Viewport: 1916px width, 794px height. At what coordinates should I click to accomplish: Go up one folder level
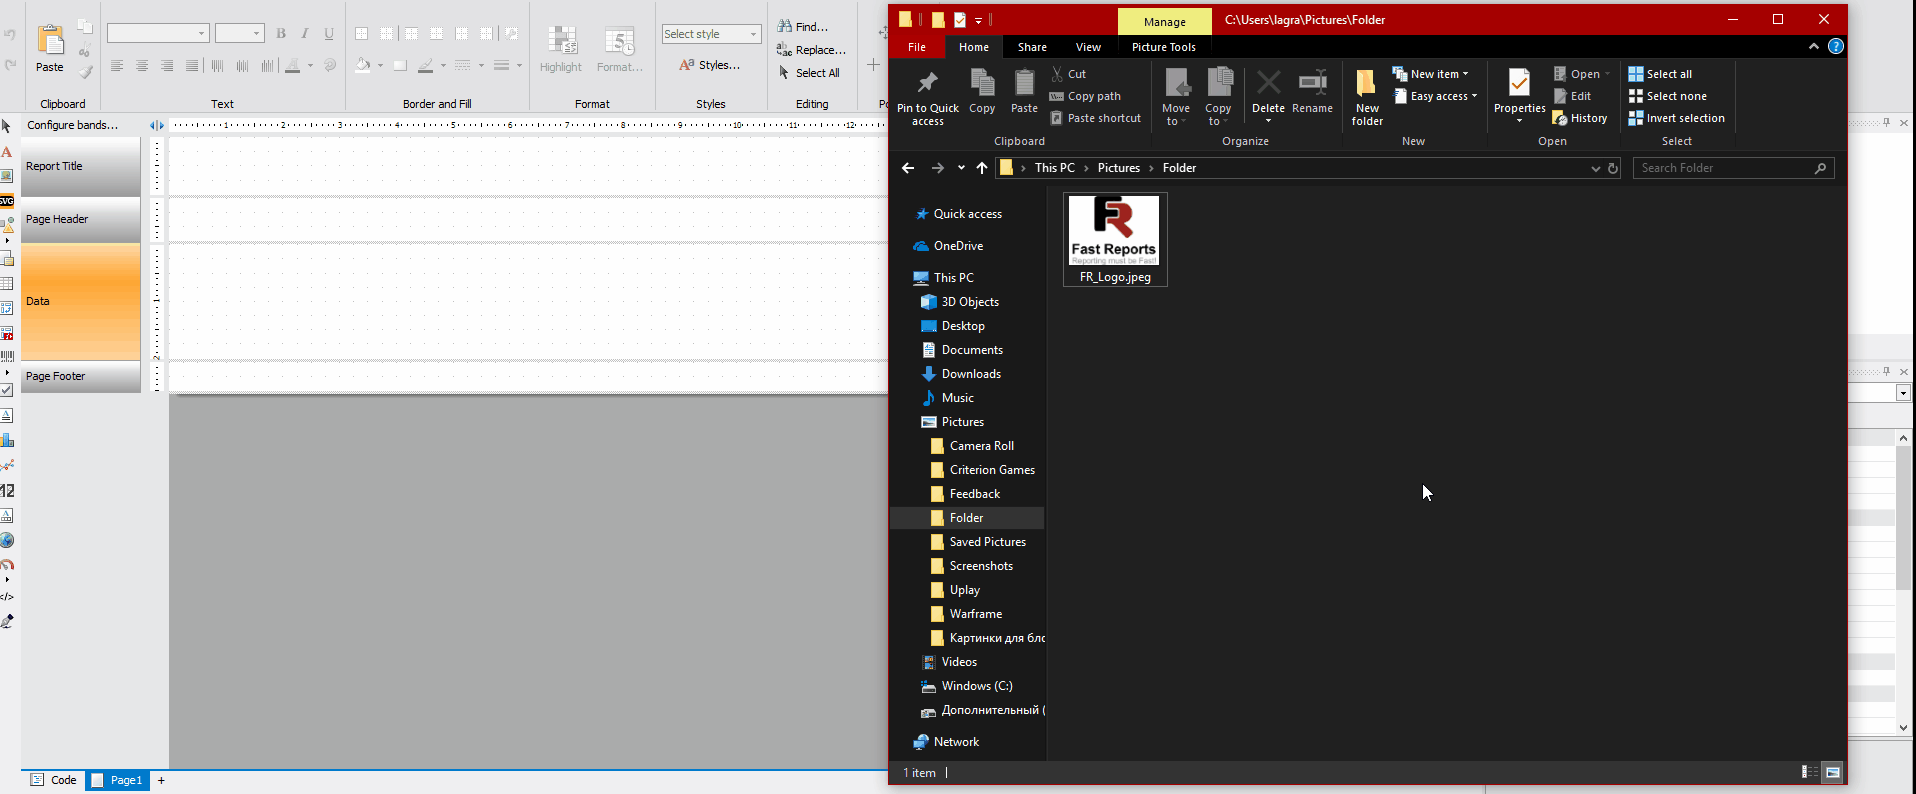982,168
